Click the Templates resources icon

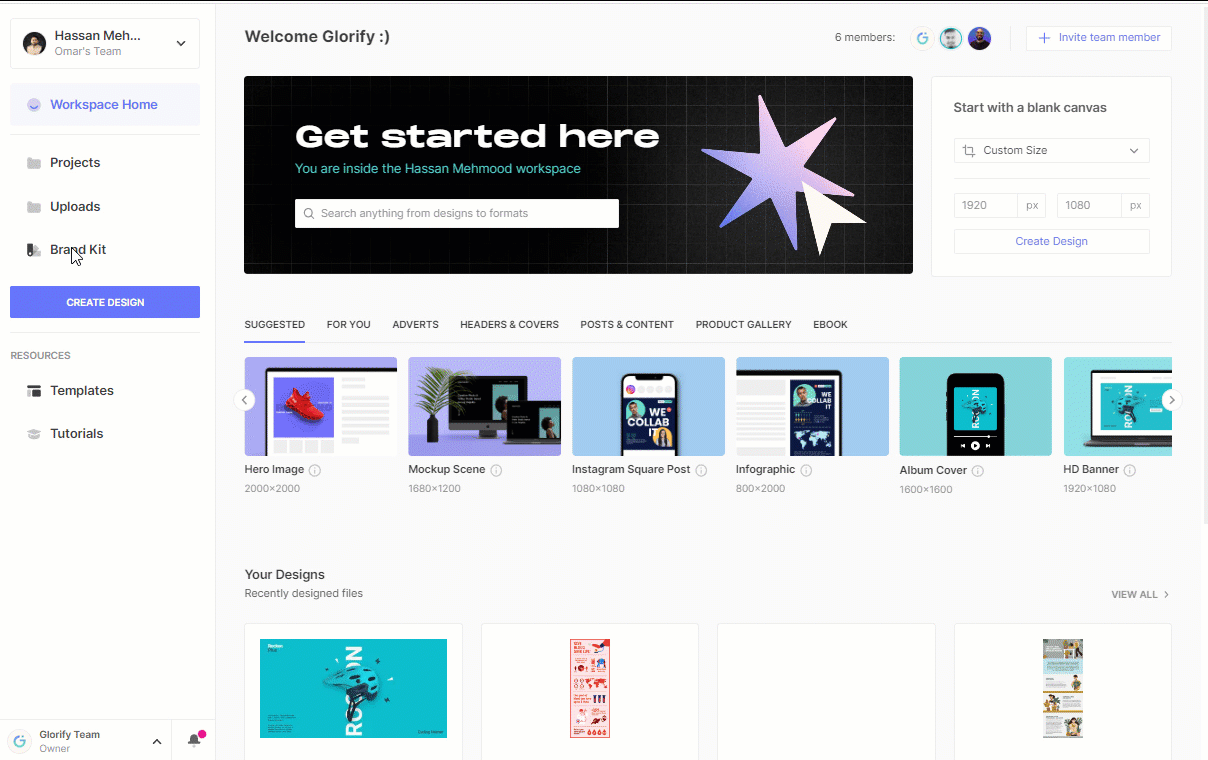34,390
